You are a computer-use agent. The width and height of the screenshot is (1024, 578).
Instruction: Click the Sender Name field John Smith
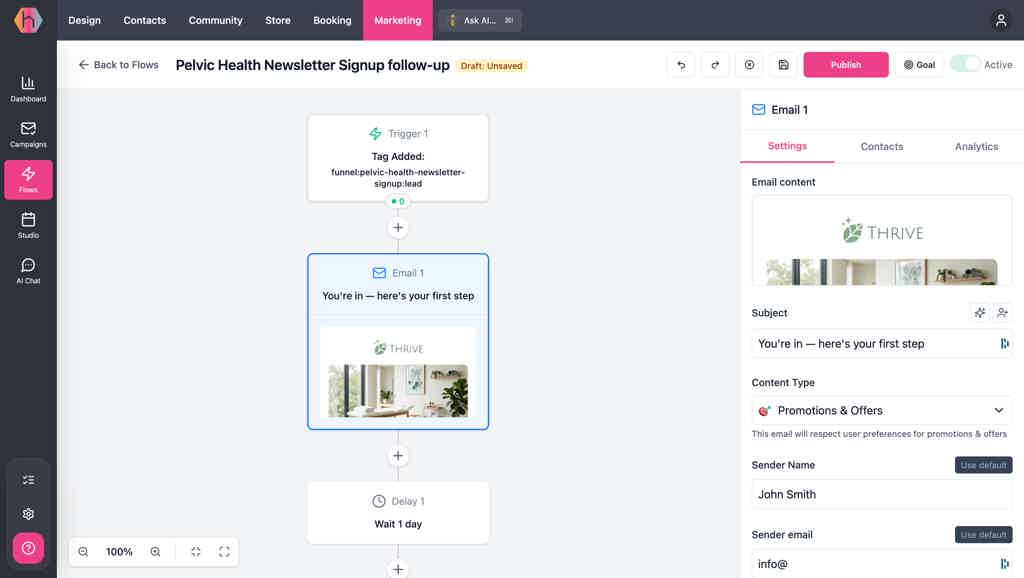pyautogui.click(x=882, y=494)
